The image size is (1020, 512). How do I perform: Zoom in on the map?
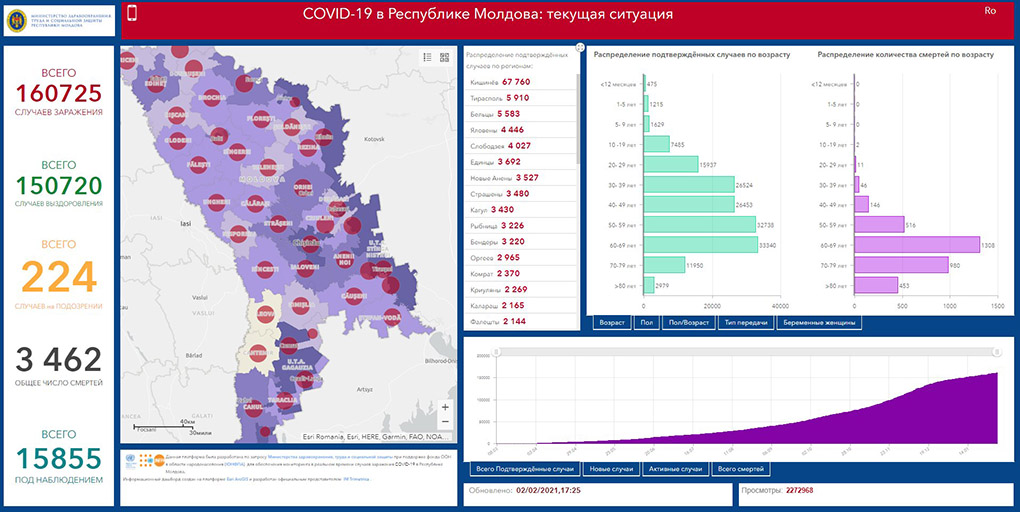click(x=444, y=407)
